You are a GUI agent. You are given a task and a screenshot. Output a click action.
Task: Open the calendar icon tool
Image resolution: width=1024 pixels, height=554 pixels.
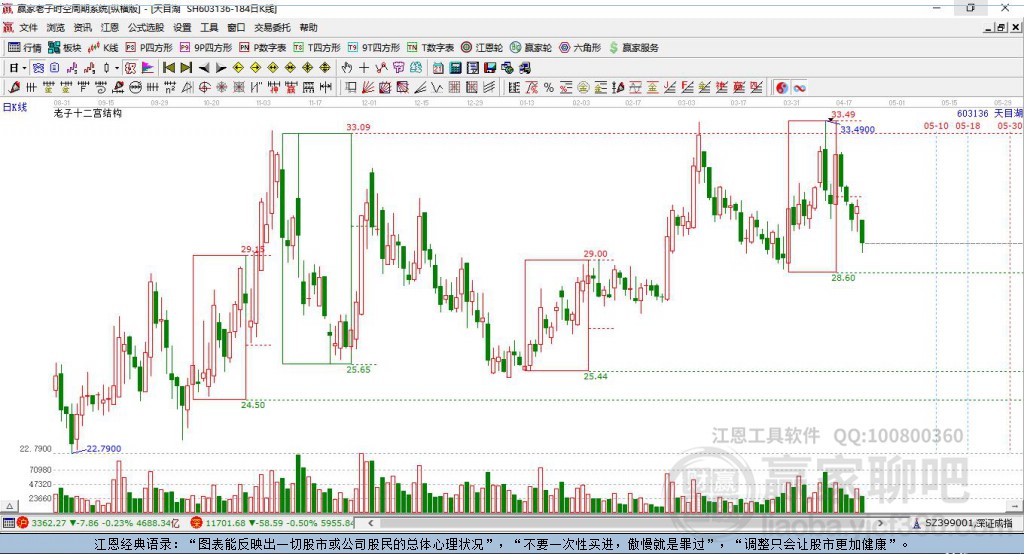point(438,68)
